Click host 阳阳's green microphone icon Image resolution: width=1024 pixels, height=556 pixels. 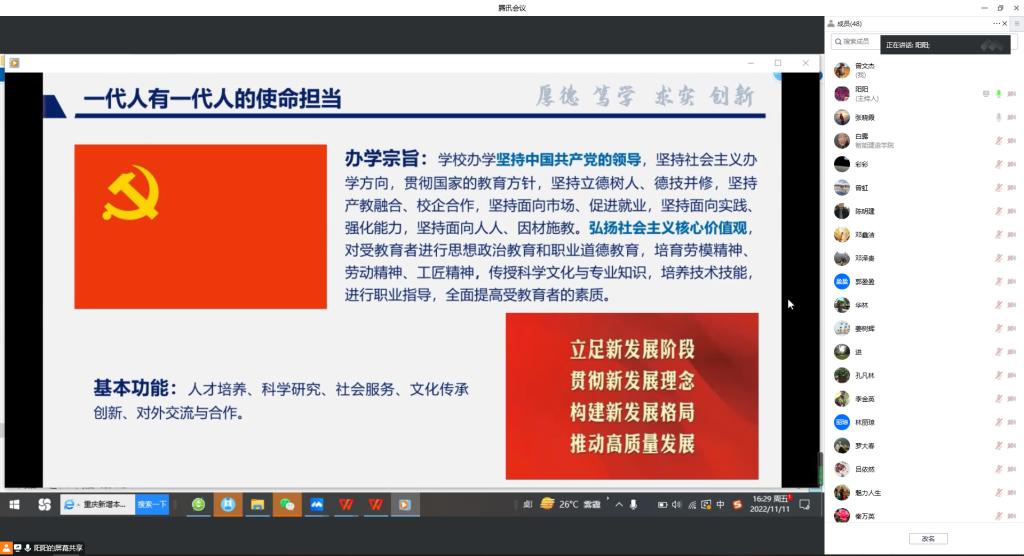pyautogui.click(x=998, y=93)
